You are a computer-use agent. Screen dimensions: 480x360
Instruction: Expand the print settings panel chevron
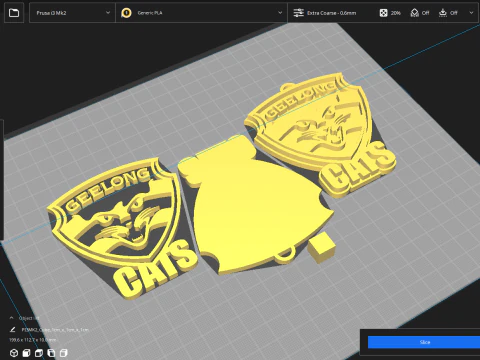pos(471,13)
